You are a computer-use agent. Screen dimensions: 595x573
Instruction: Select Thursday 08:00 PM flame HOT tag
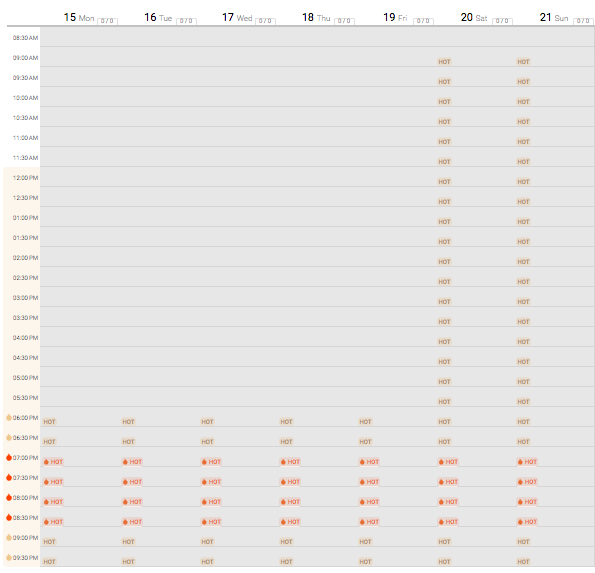pyautogui.click(x=290, y=502)
